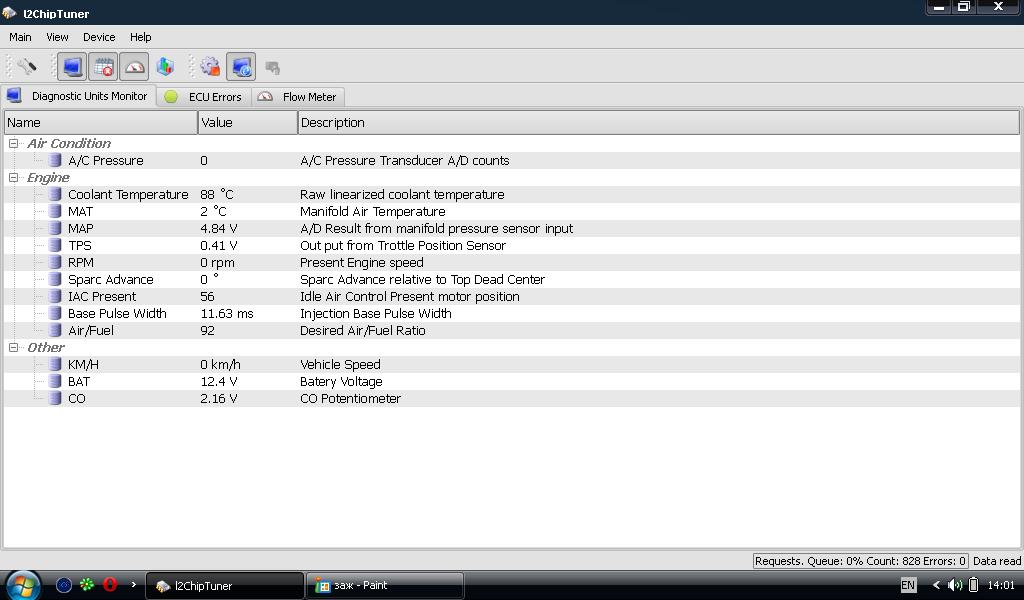Click the green ICQ flower taskbar icon
Viewport: 1024px width, 600px height.
click(x=87, y=584)
